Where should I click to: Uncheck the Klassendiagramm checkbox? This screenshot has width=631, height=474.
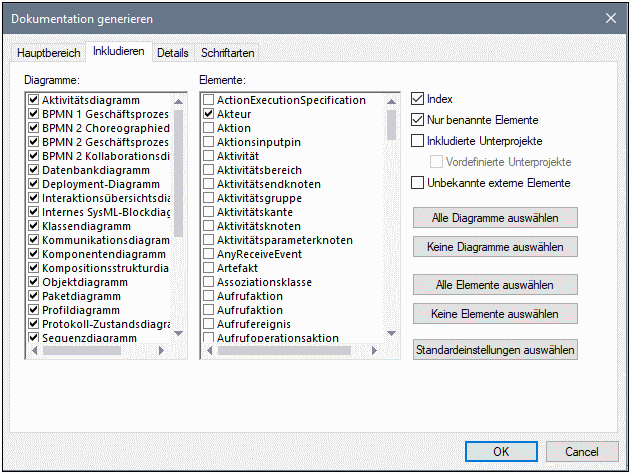(x=35, y=227)
